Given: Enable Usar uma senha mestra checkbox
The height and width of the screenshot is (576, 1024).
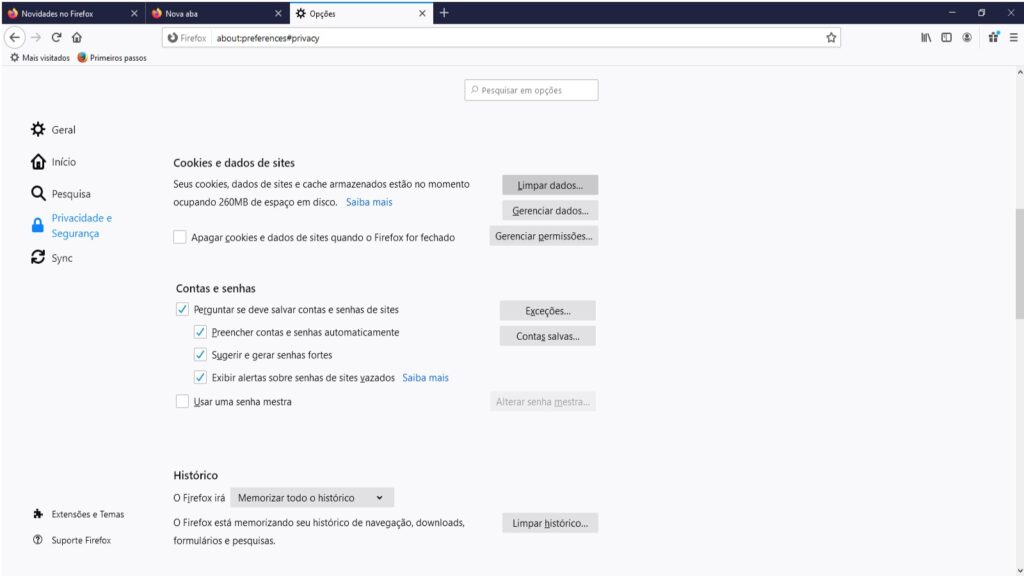Looking at the screenshot, I should 182,401.
